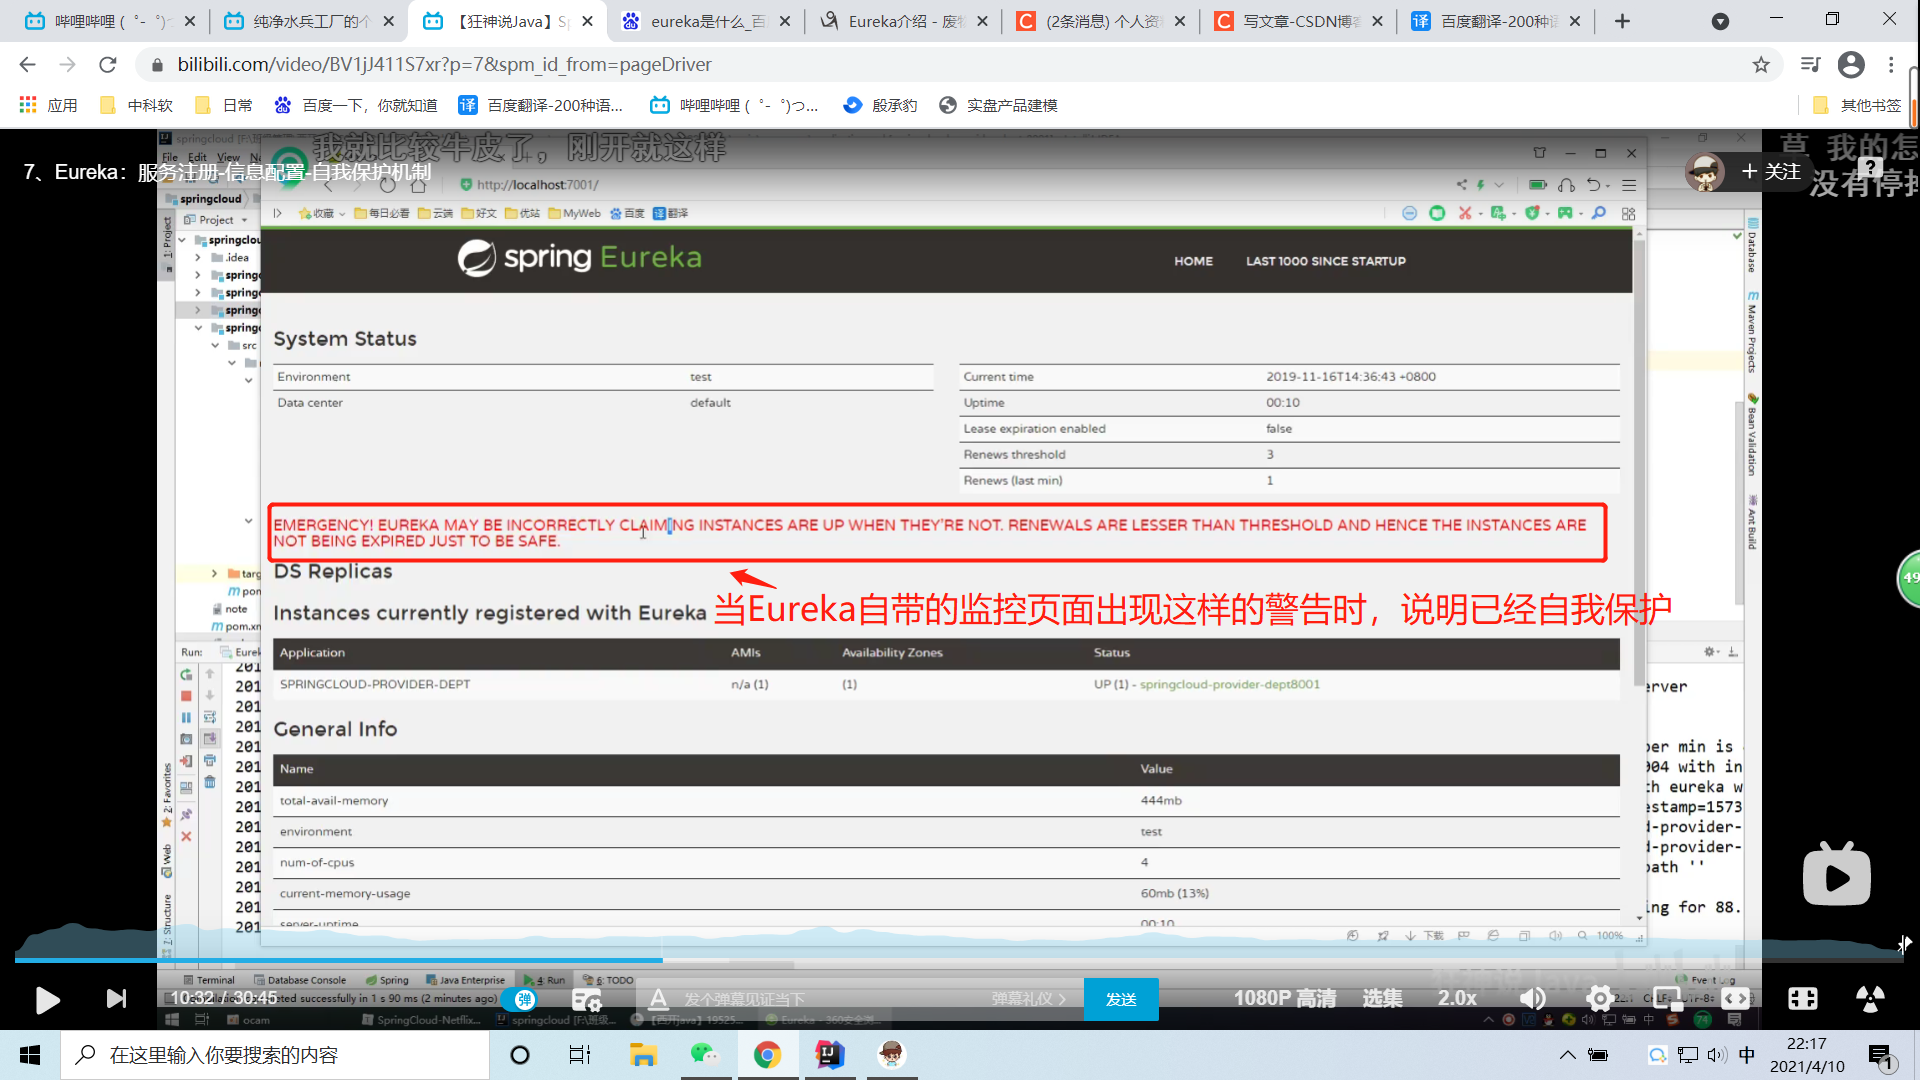1920x1080 pixels.
Task: Skip to the next video episode
Action: (116, 999)
